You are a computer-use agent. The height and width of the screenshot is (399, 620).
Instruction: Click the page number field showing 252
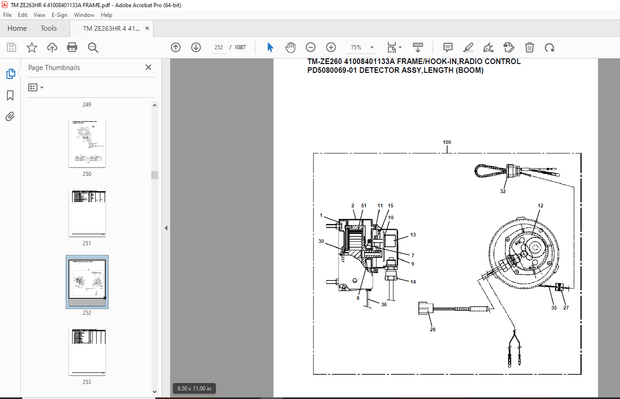tap(219, 47)
